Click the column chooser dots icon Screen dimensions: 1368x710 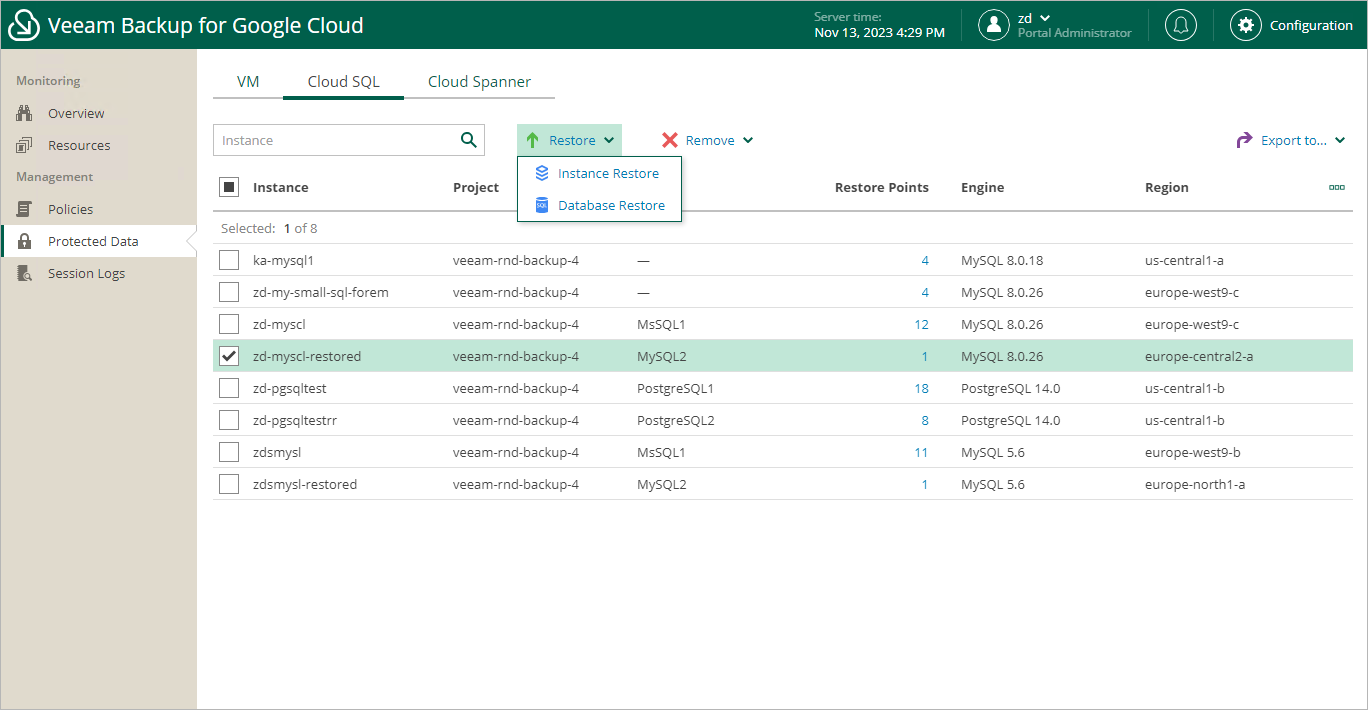1336,187
